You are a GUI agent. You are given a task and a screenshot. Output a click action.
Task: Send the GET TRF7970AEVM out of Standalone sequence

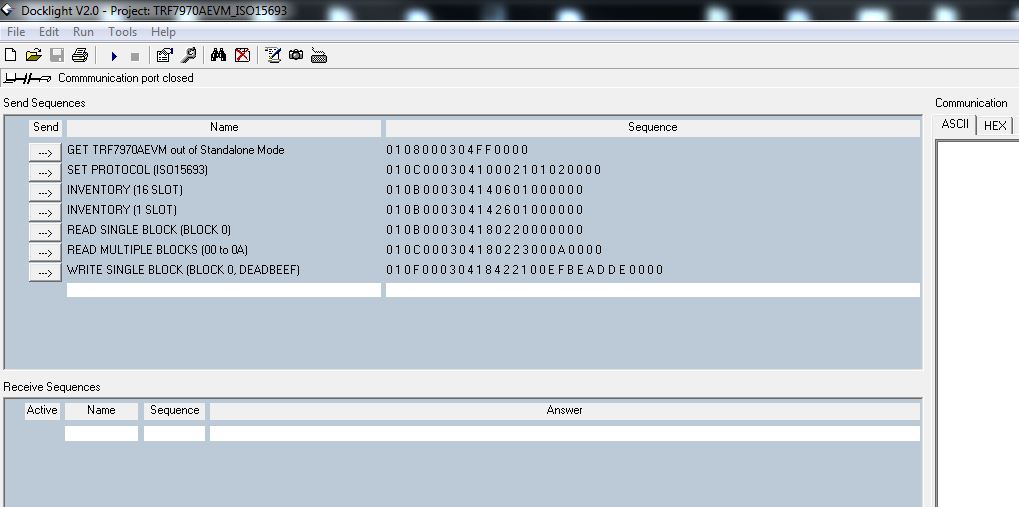tap(45, 152)
